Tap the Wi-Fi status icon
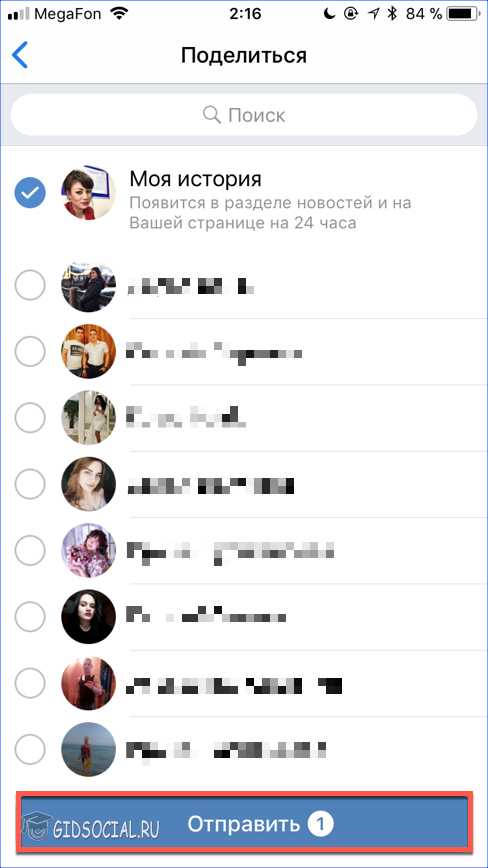Screen dimensions: 488x868 119,14
